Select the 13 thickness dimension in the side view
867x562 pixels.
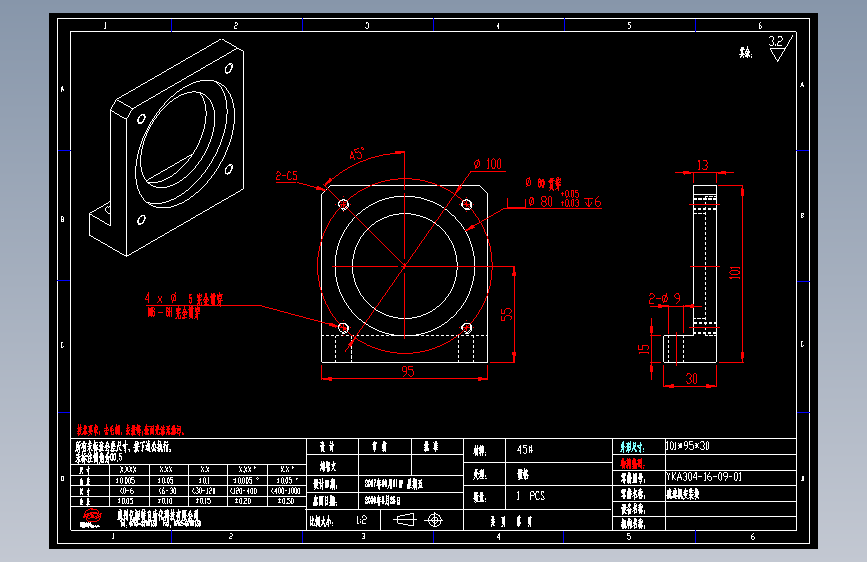[702, 165]
